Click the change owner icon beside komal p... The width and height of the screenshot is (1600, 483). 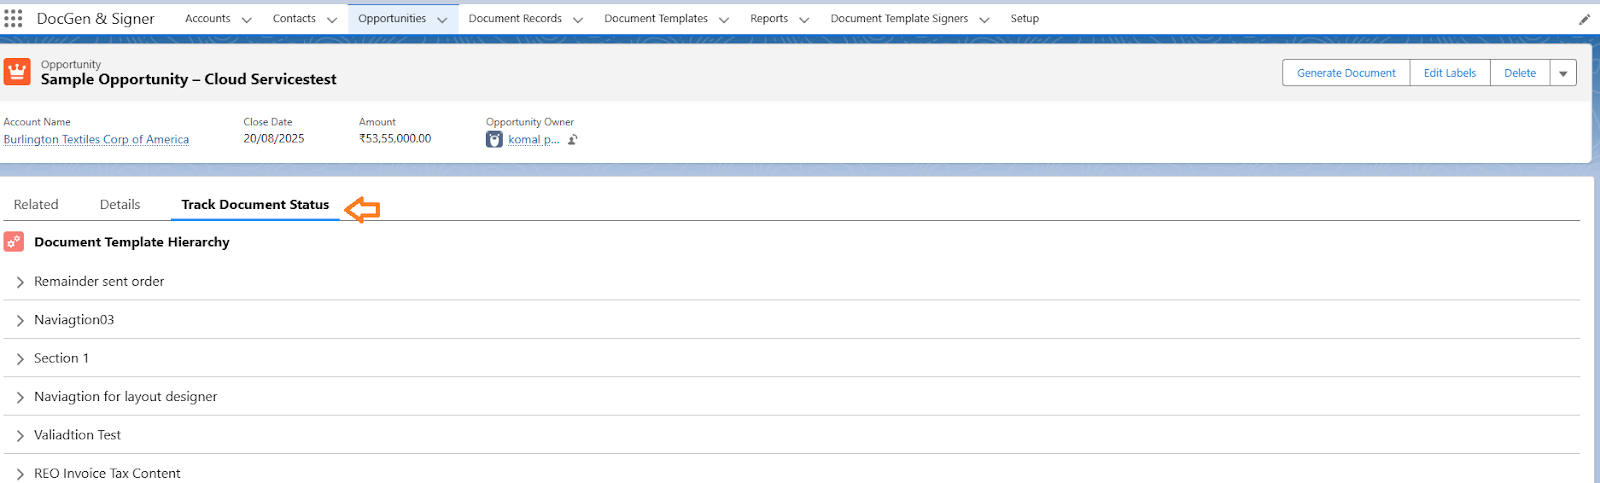tap(573, 140)
